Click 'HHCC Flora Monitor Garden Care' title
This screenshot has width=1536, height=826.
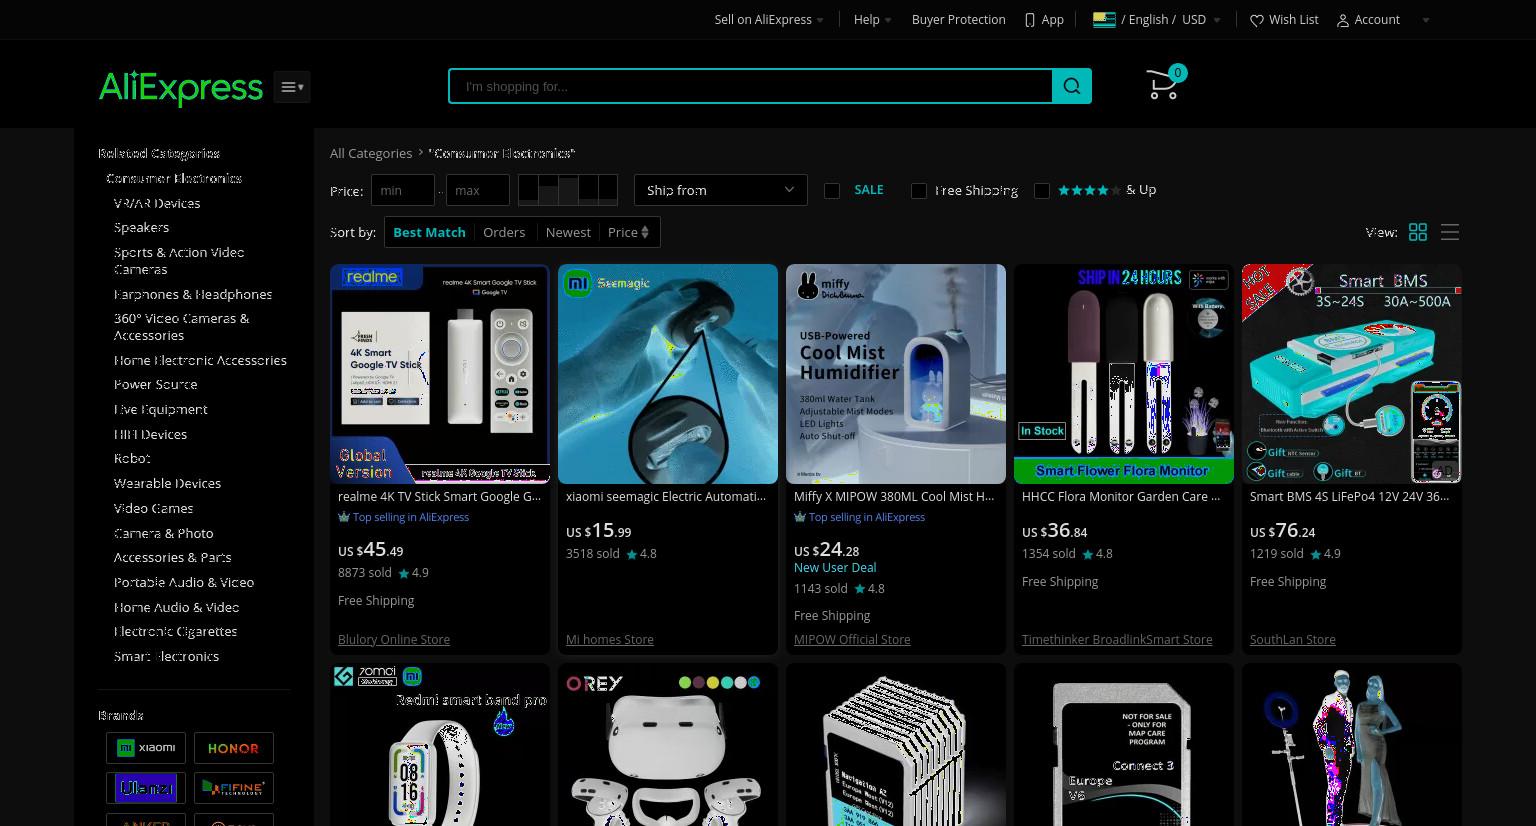1121,496
